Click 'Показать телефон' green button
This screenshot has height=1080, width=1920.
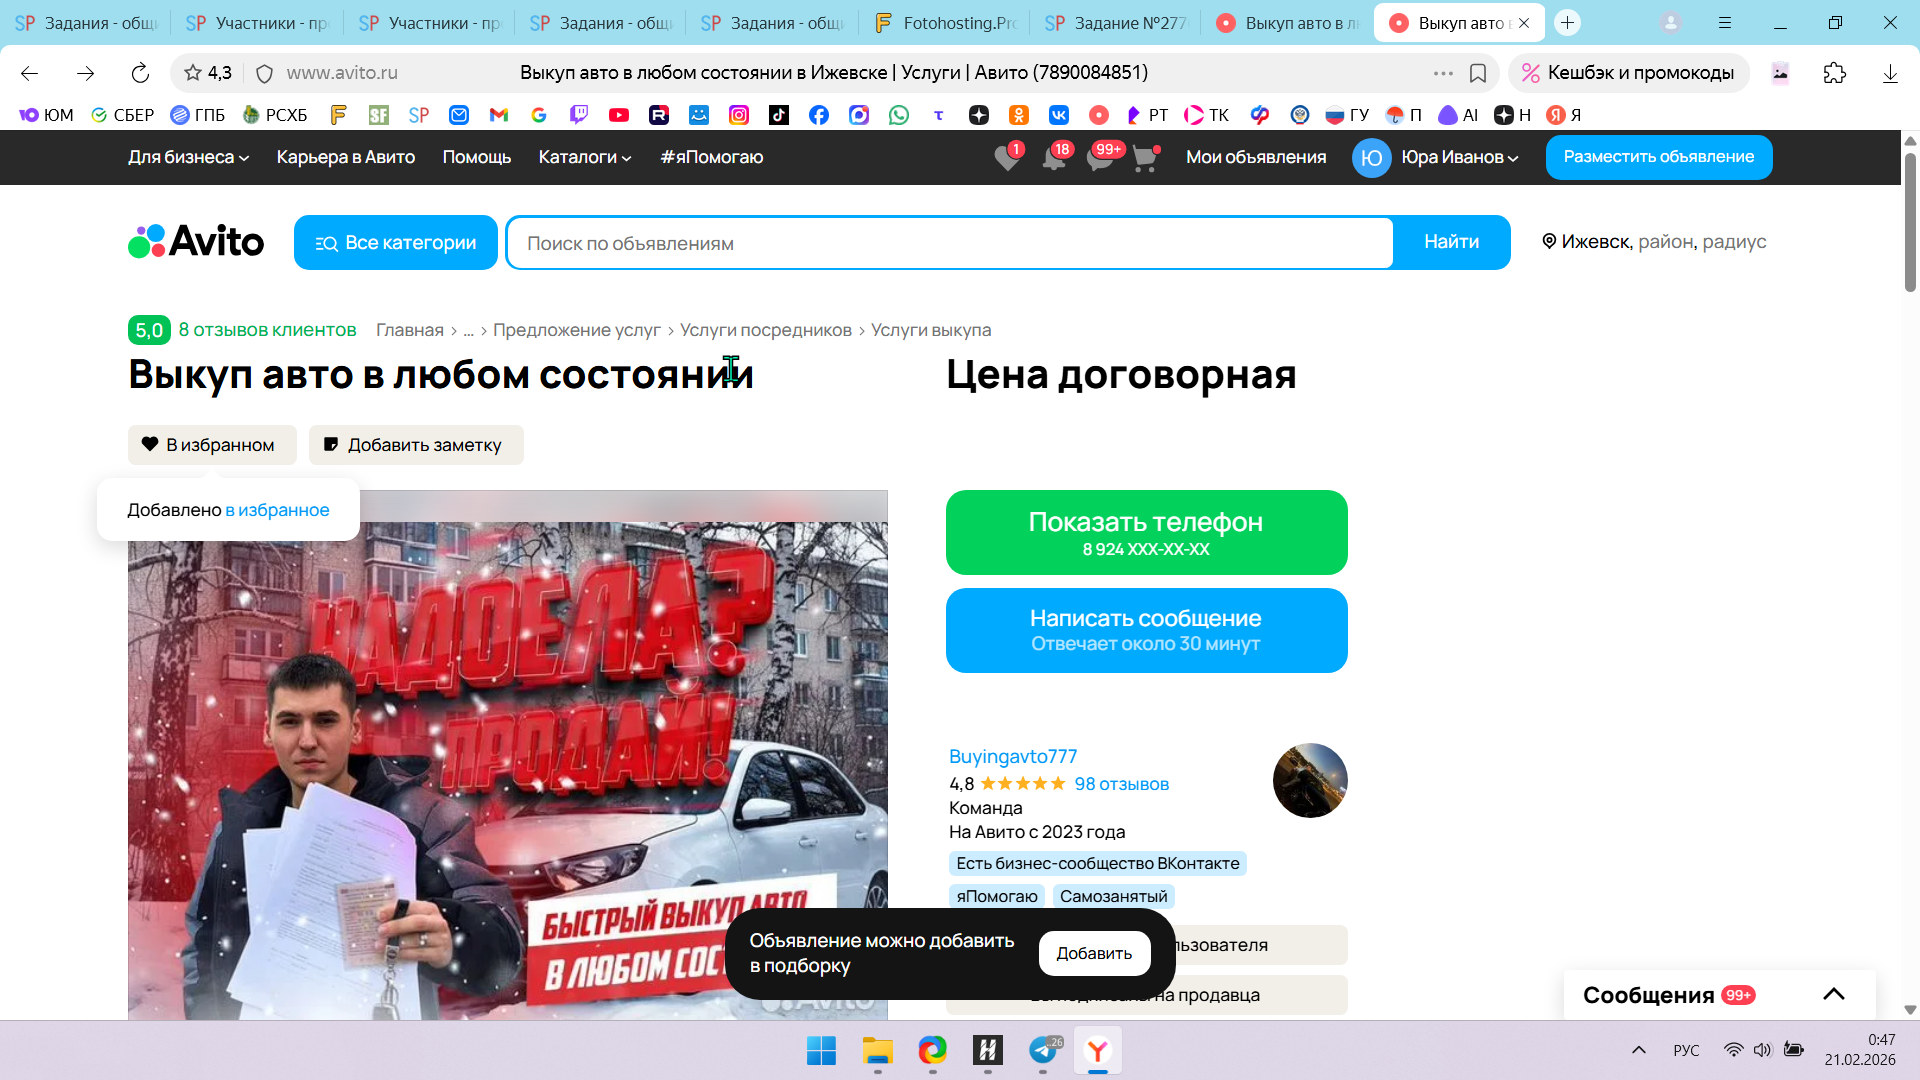(1146, 532)
